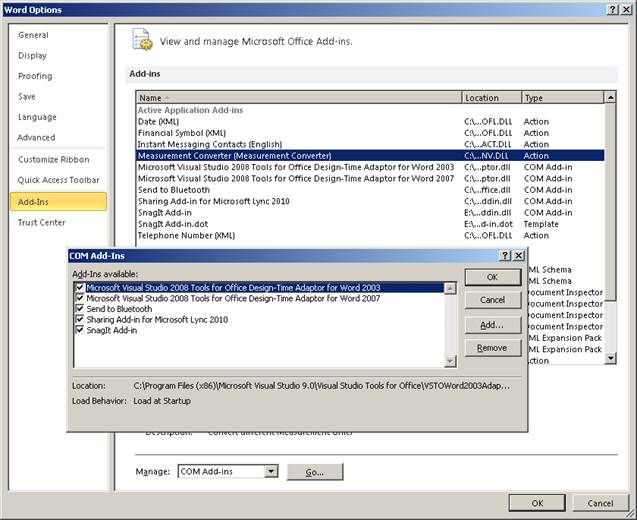Select the Financial Symbol (XML) row
Screen dimensions: 637x520
[x=370, y=133]
